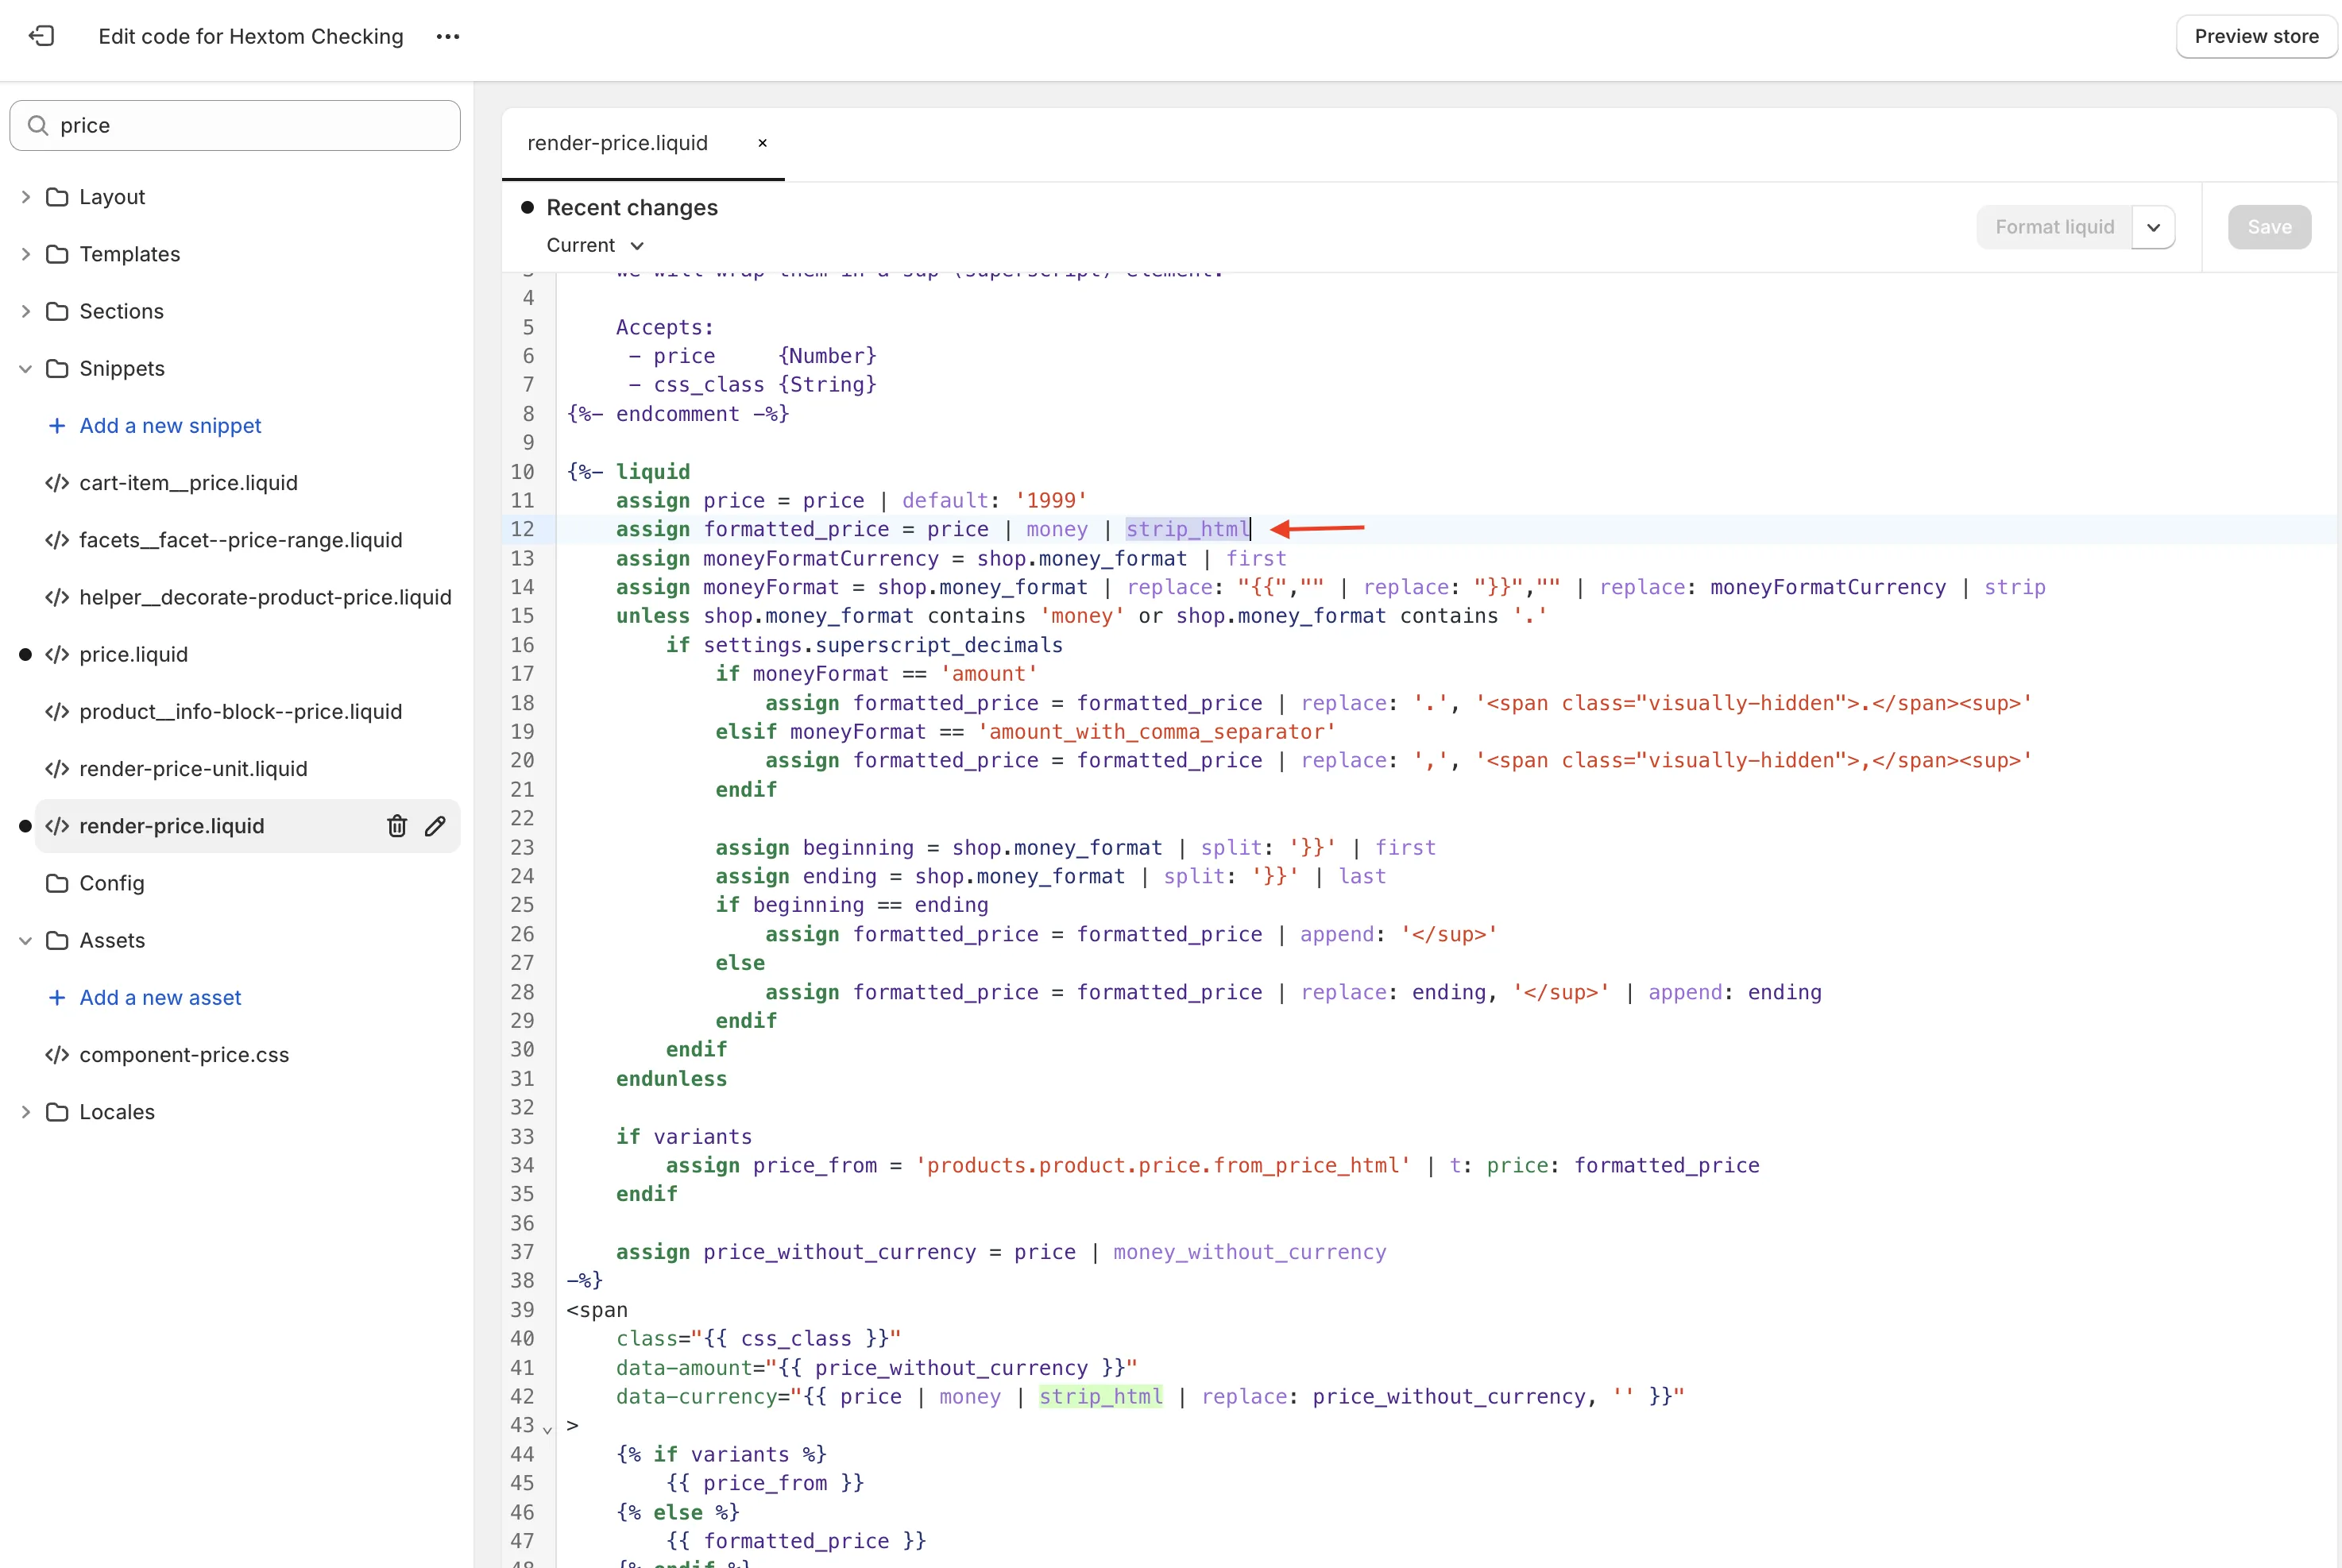Click strip_html on line 12

coord(1187,529)
